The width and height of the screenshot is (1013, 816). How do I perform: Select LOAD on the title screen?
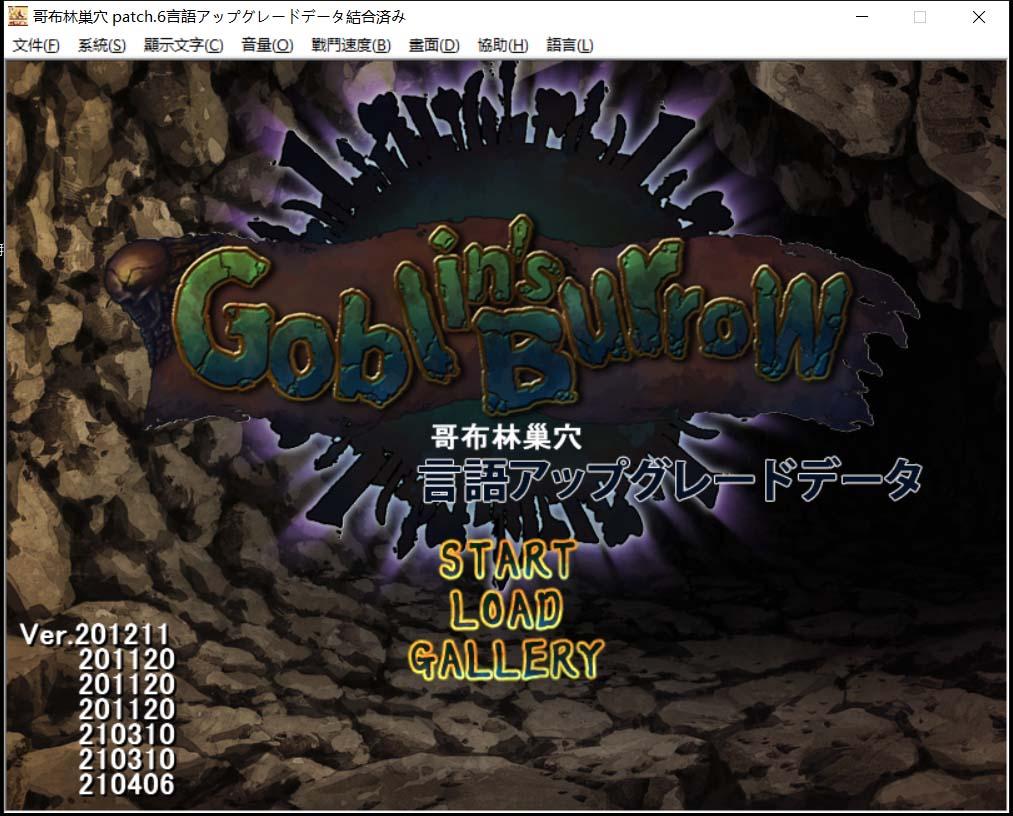pyautogui.click(x=506, y=609)
